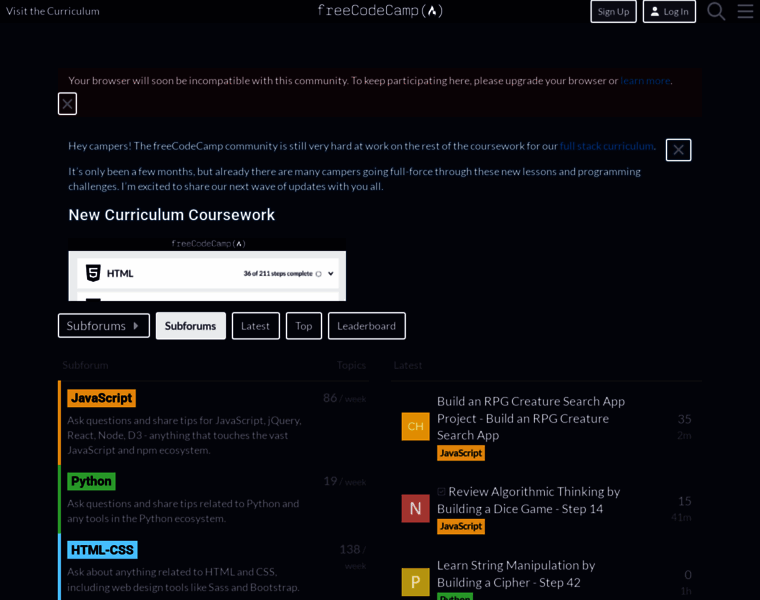Click reply count 35 on RPG topic
The height and width of the screenshot is (600, 760).
tap(684, 419)
